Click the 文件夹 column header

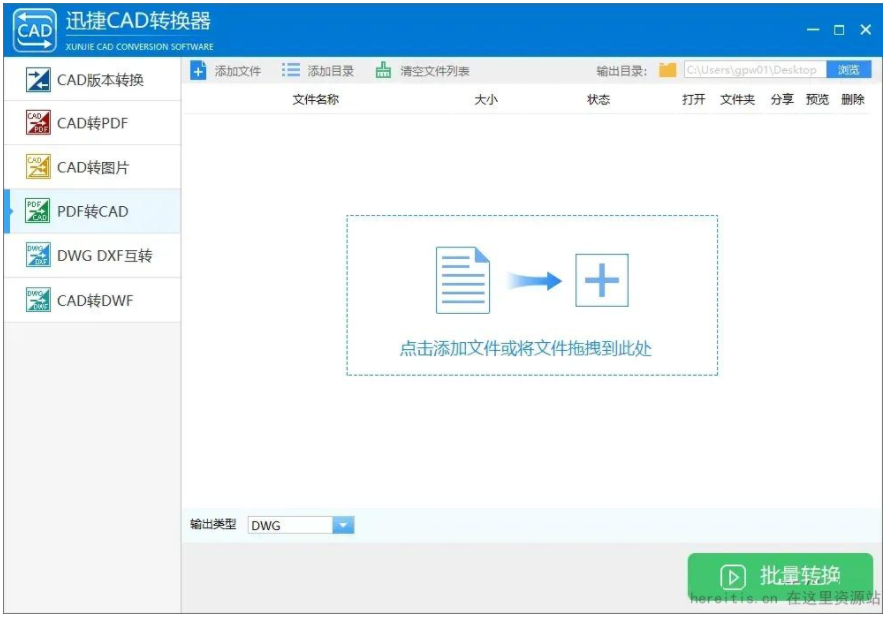pos(737,100)
